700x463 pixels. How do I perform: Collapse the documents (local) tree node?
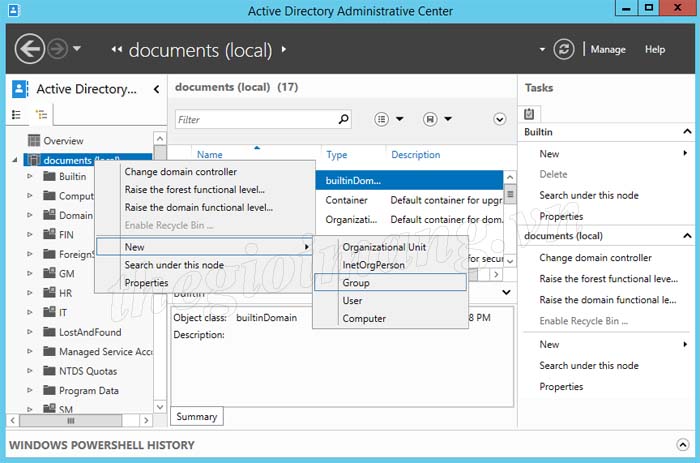(15, 160)
